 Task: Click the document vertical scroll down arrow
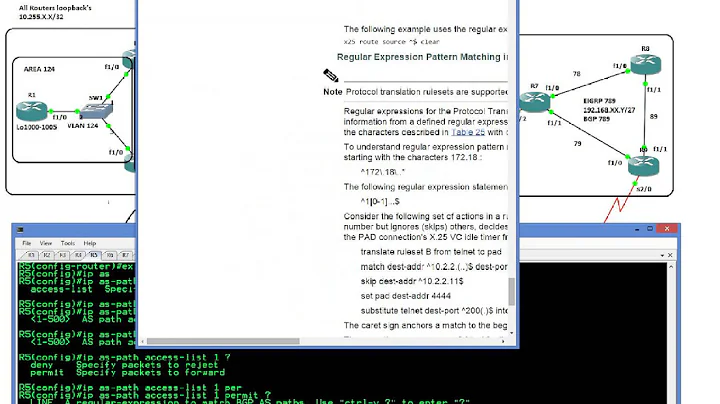tap(512, 333)
